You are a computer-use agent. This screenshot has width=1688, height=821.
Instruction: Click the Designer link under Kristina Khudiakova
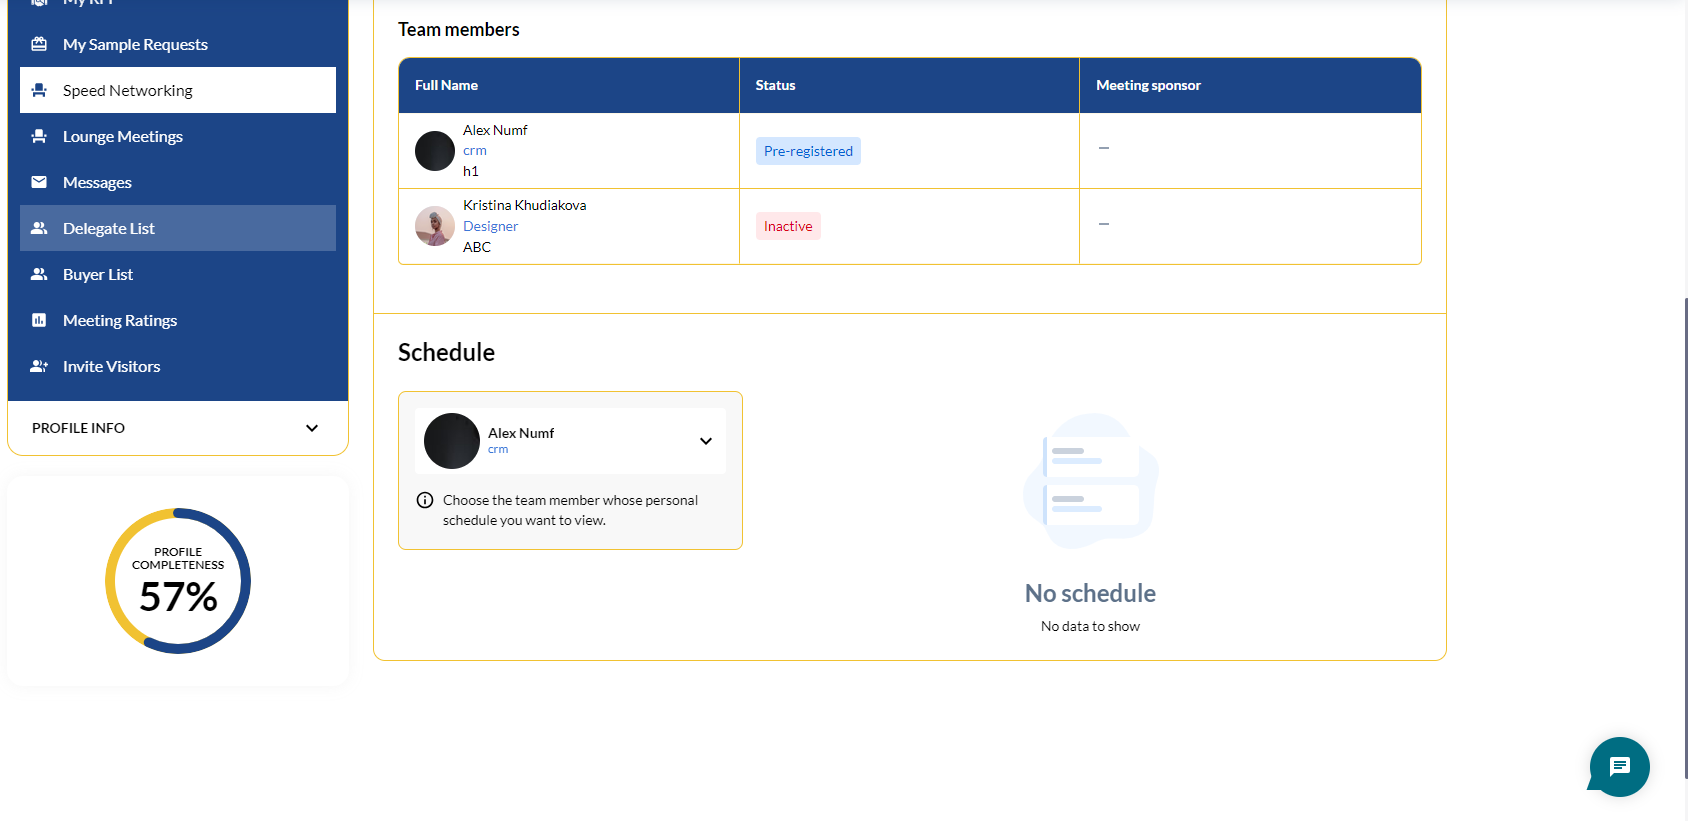490,226
